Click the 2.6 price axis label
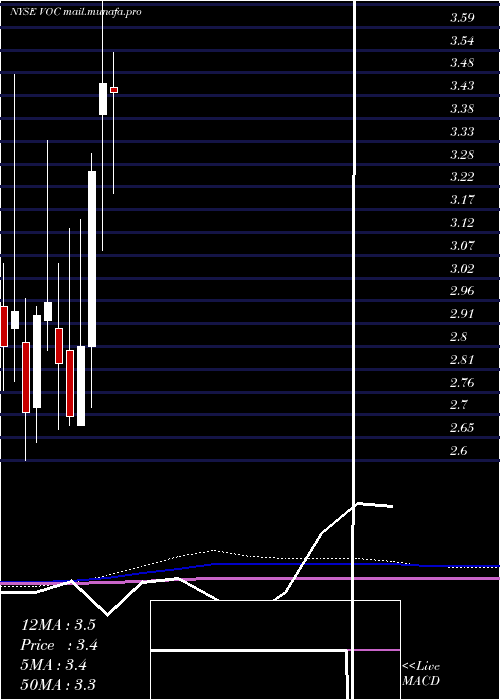This screenshot has width=500, height=700. (x=458, y=451)
